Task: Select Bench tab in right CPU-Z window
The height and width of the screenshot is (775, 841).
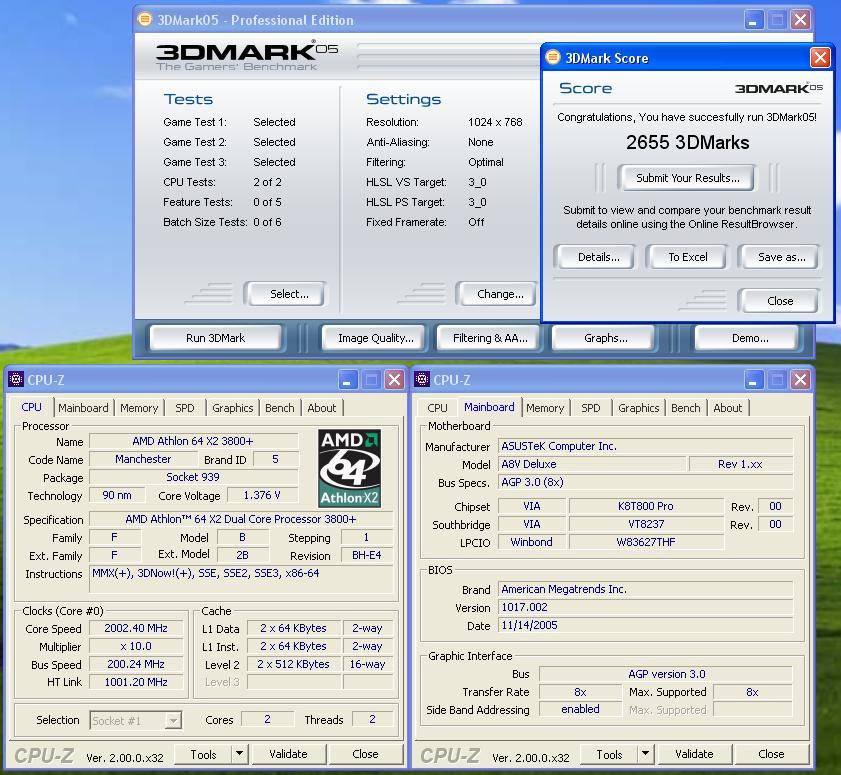Action: click(685, 408)
